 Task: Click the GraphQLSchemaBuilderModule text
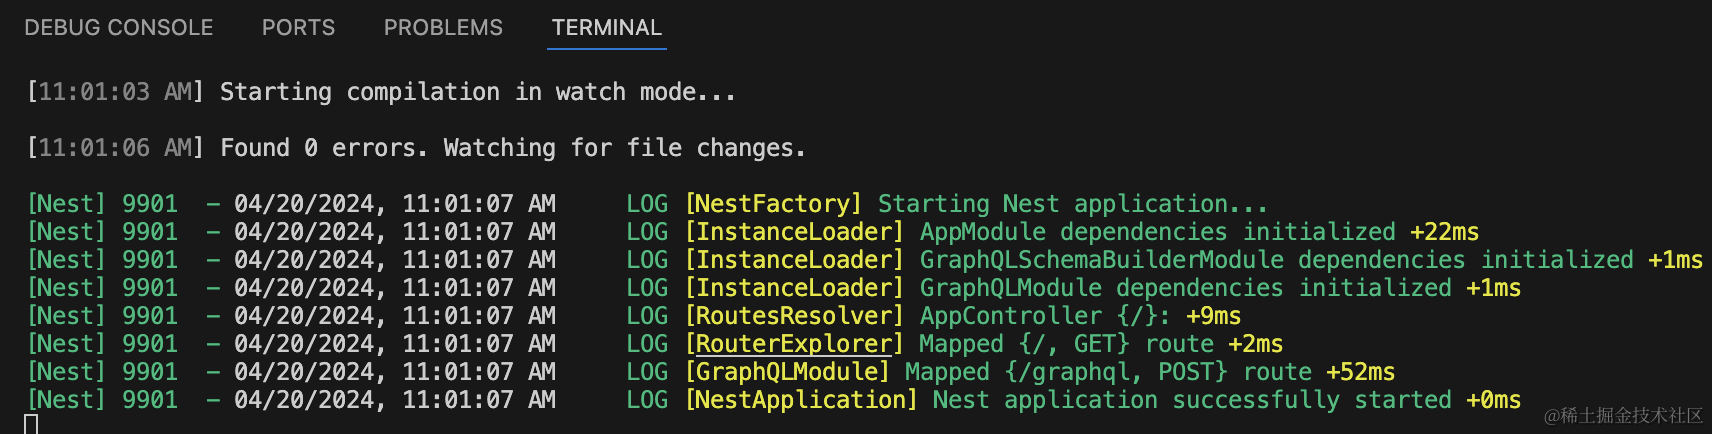coord(1101,260)
